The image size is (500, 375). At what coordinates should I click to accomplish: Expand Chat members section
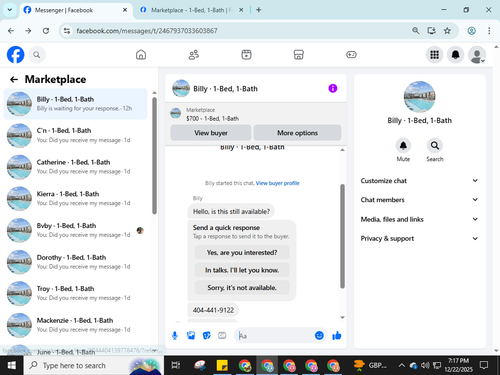[419, 200]
